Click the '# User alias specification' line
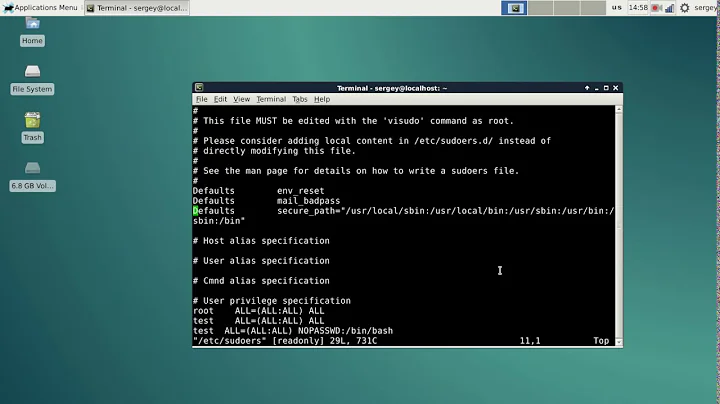The image size is (720, 404). click(x=261, y=261)
